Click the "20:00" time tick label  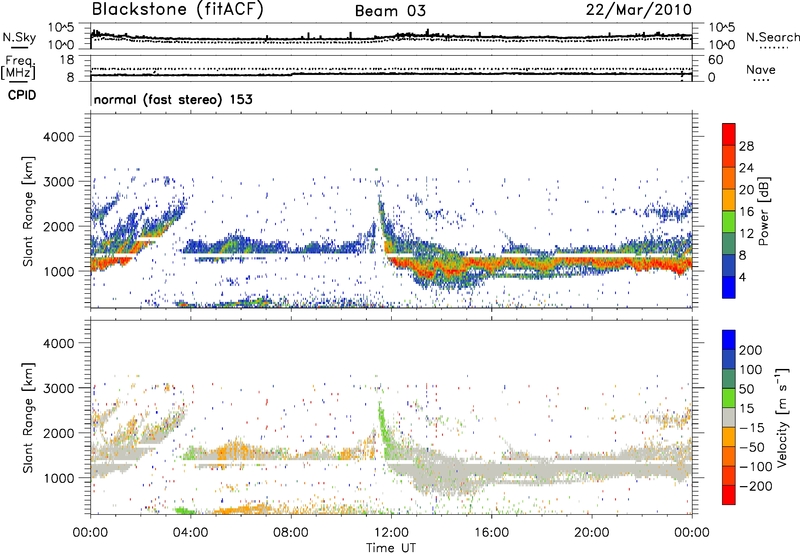pyautogui.click(x=591, y=533)
